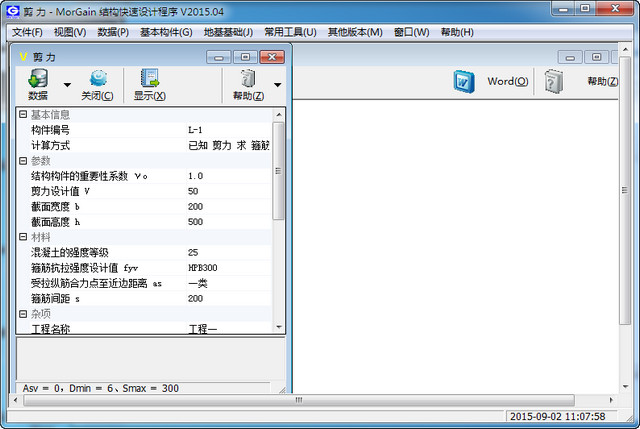Click the 显示(X) notebook icon
The height and width of the screenshot is (429, 640).
point(149,78)
